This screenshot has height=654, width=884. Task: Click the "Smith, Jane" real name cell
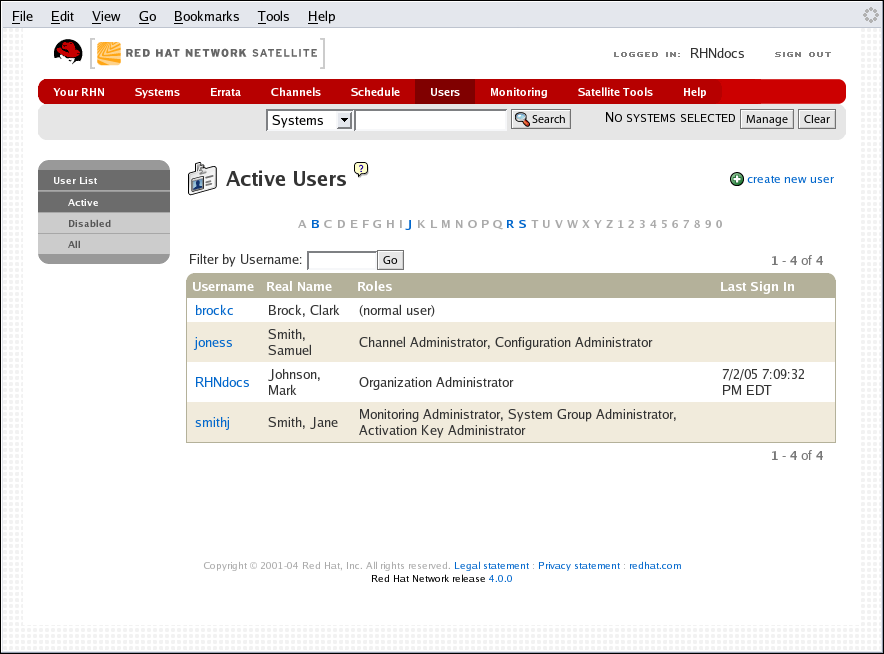[x=303, y=423]
